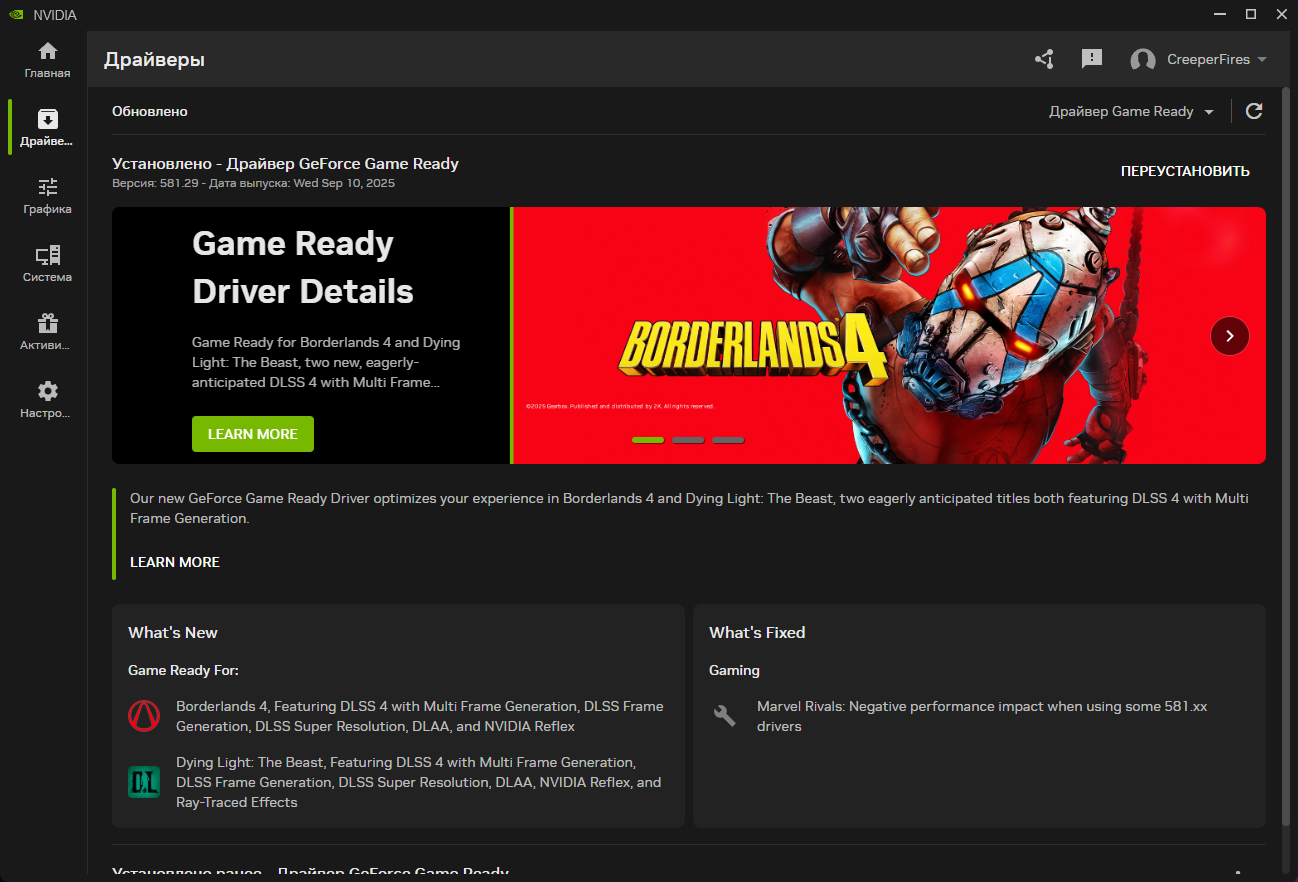Click the green LEARN MORE button

253,434
